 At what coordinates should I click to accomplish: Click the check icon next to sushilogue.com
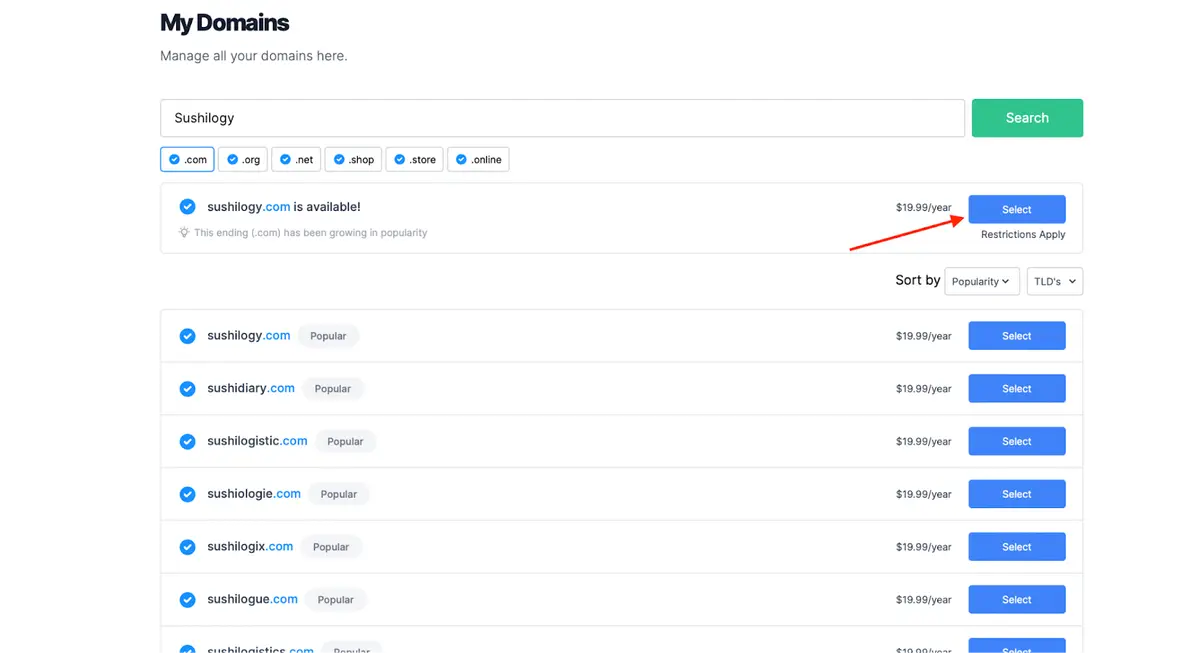pyautogui.click(x=187, y=599)
